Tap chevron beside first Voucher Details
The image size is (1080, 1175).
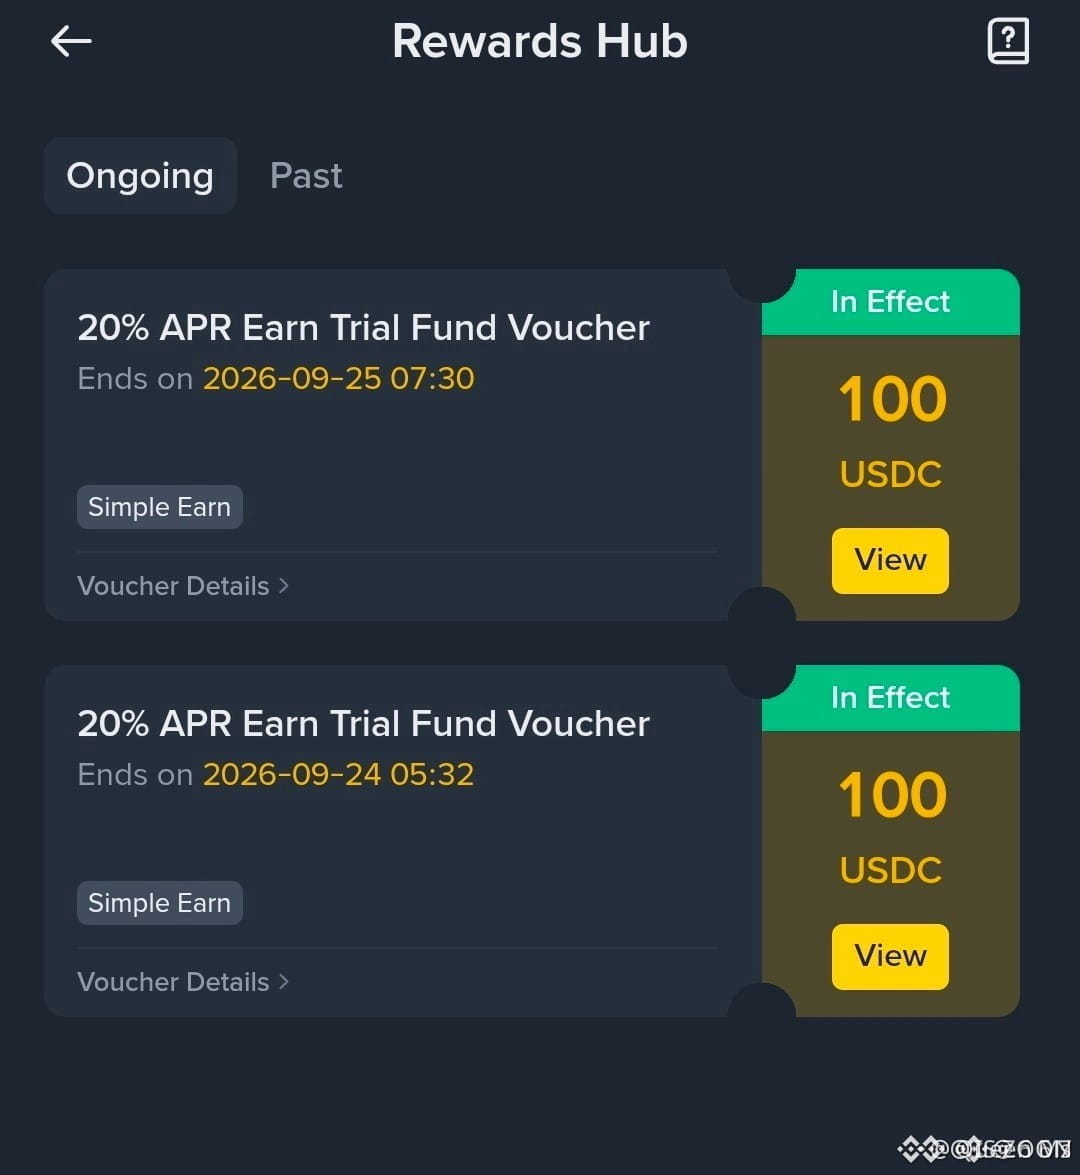(x=283, y=586)
